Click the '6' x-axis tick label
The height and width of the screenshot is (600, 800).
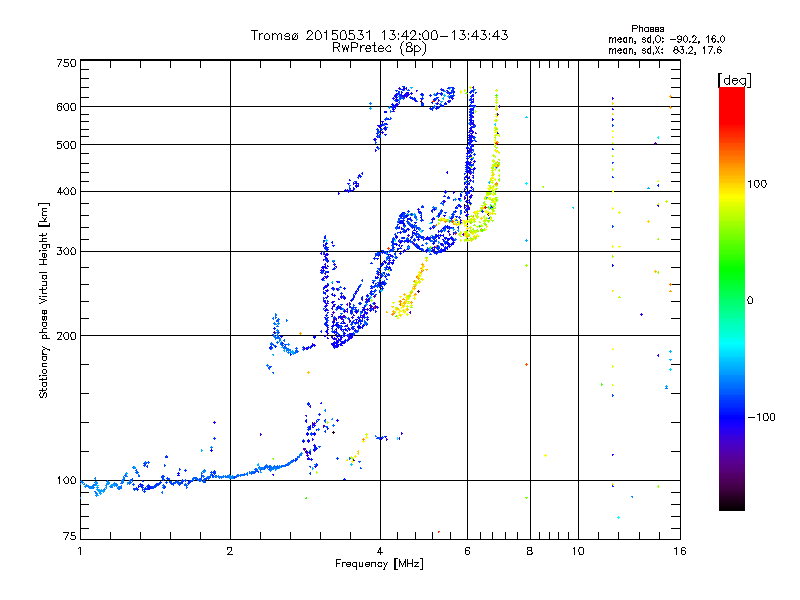coord(468,551)
